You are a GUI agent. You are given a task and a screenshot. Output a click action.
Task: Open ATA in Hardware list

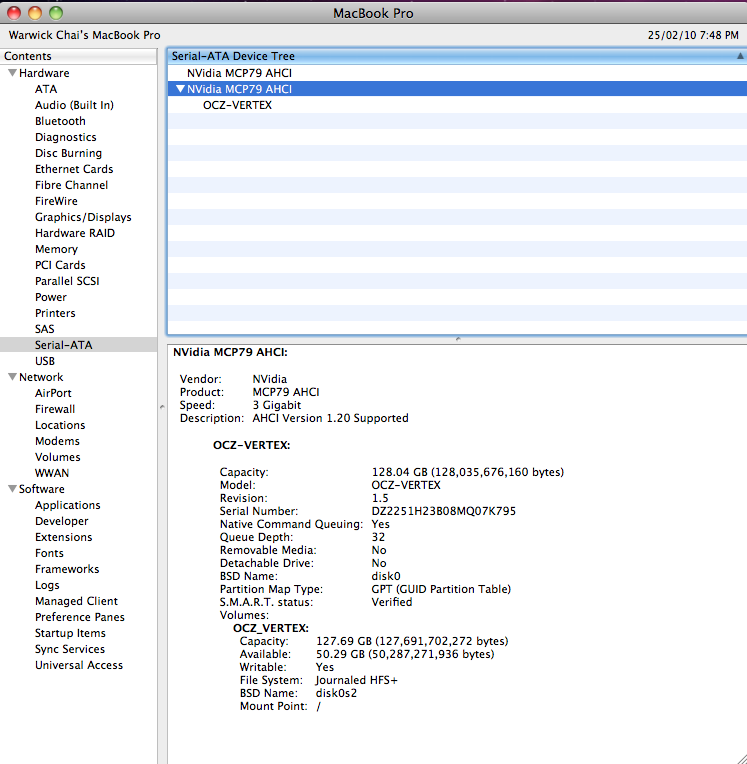click(x=46, y=89)
